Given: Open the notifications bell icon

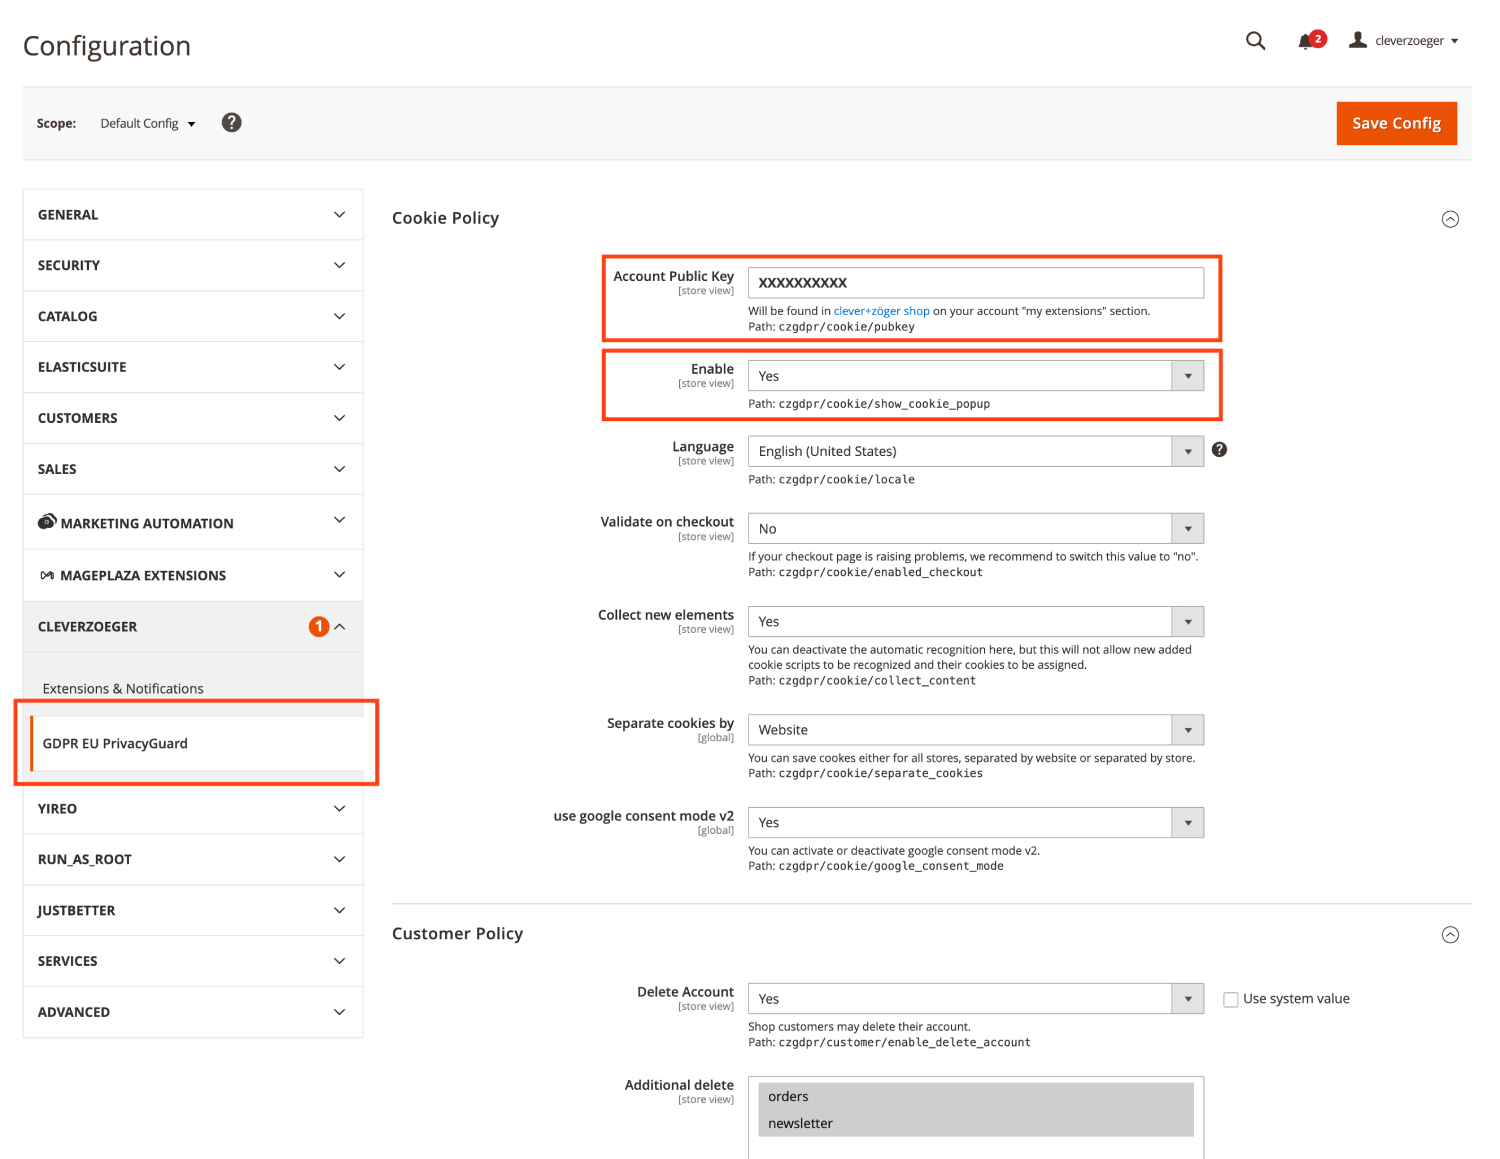Looking at the screenshot, I should (x=1305, y=41).
